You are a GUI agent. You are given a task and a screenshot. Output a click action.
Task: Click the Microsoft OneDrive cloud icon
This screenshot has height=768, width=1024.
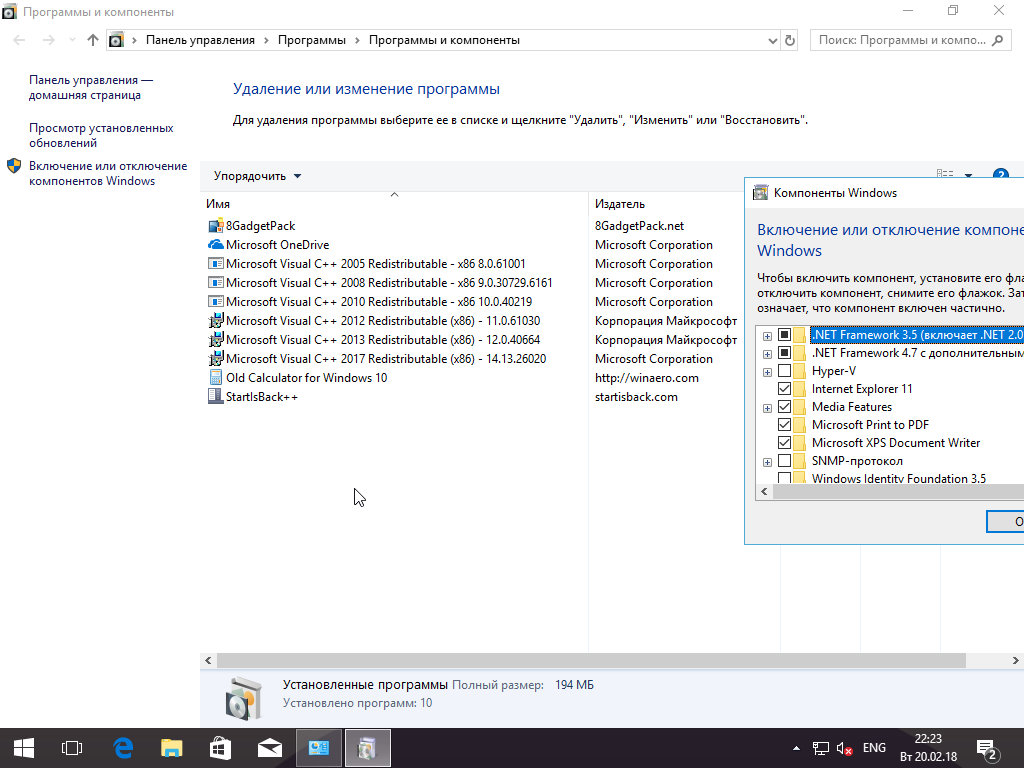point(216,245)
